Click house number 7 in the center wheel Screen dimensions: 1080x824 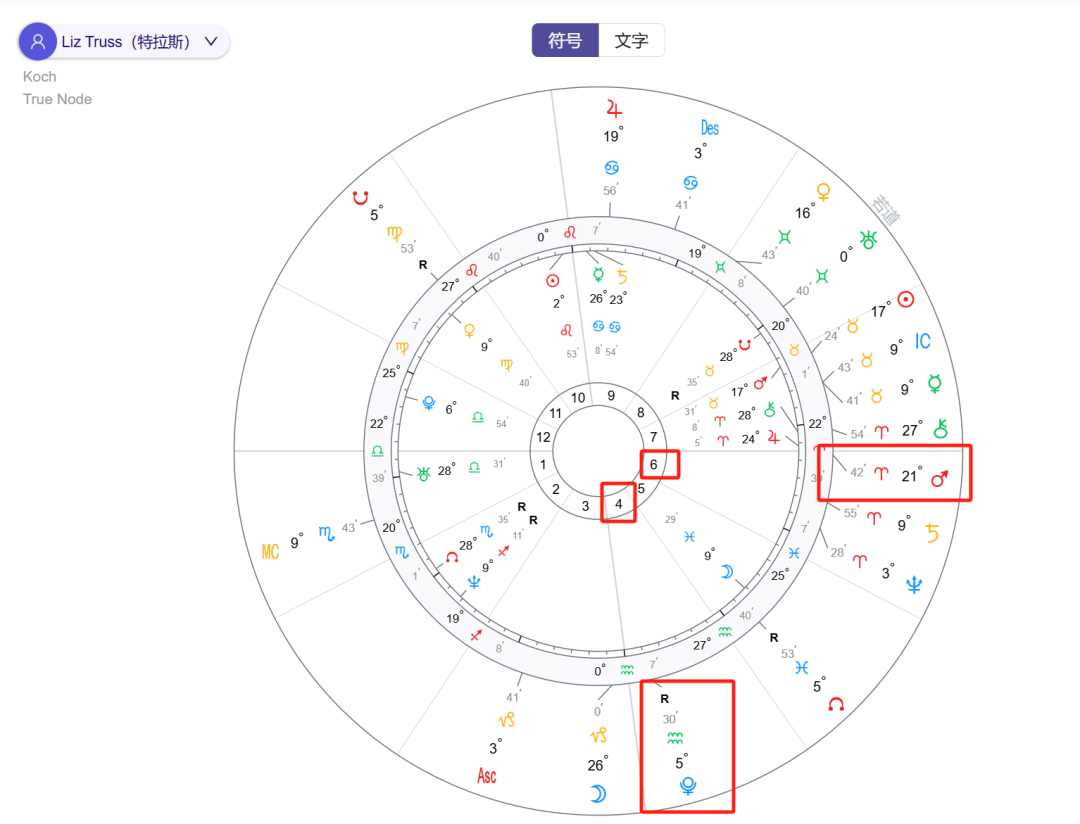[654, 437]
